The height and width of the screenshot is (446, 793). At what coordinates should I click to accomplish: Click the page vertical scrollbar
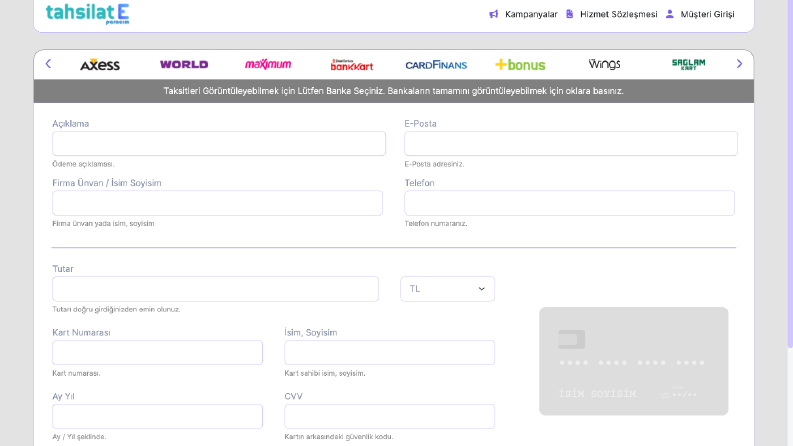(790, 174)
